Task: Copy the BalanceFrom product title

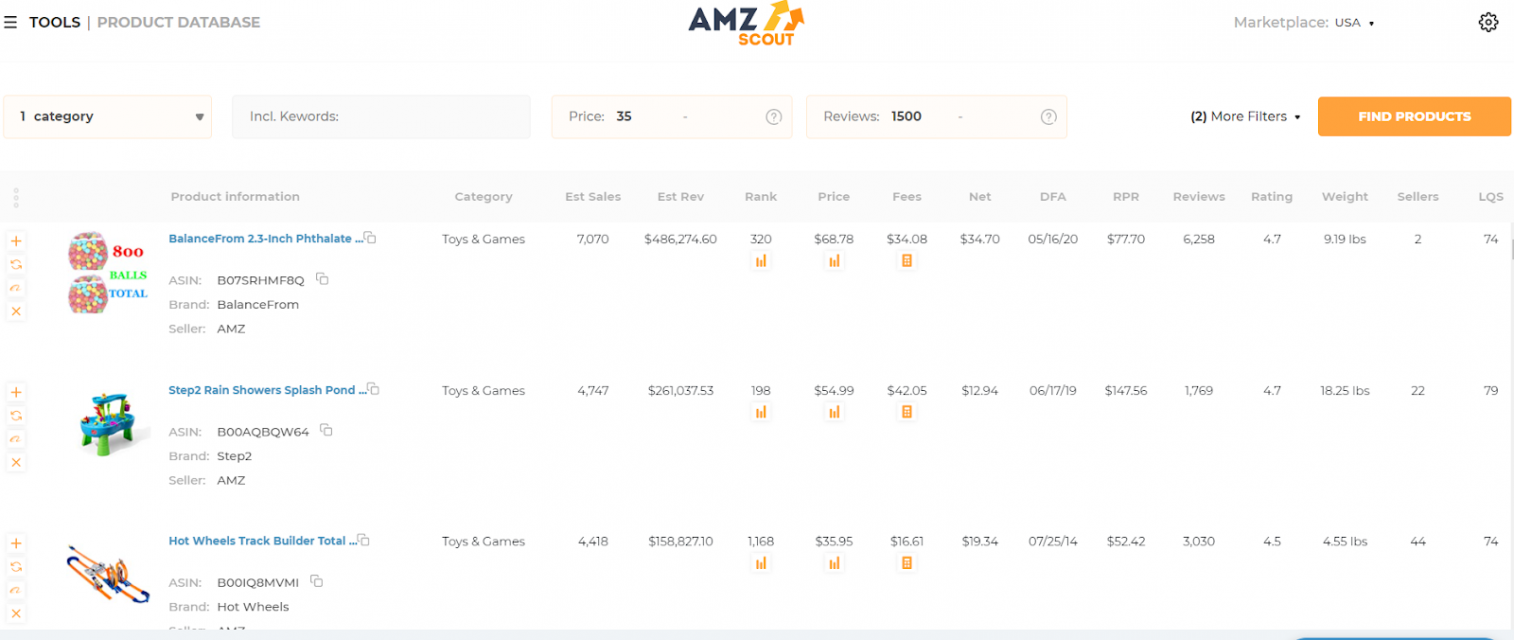Action: coord(370,238)
